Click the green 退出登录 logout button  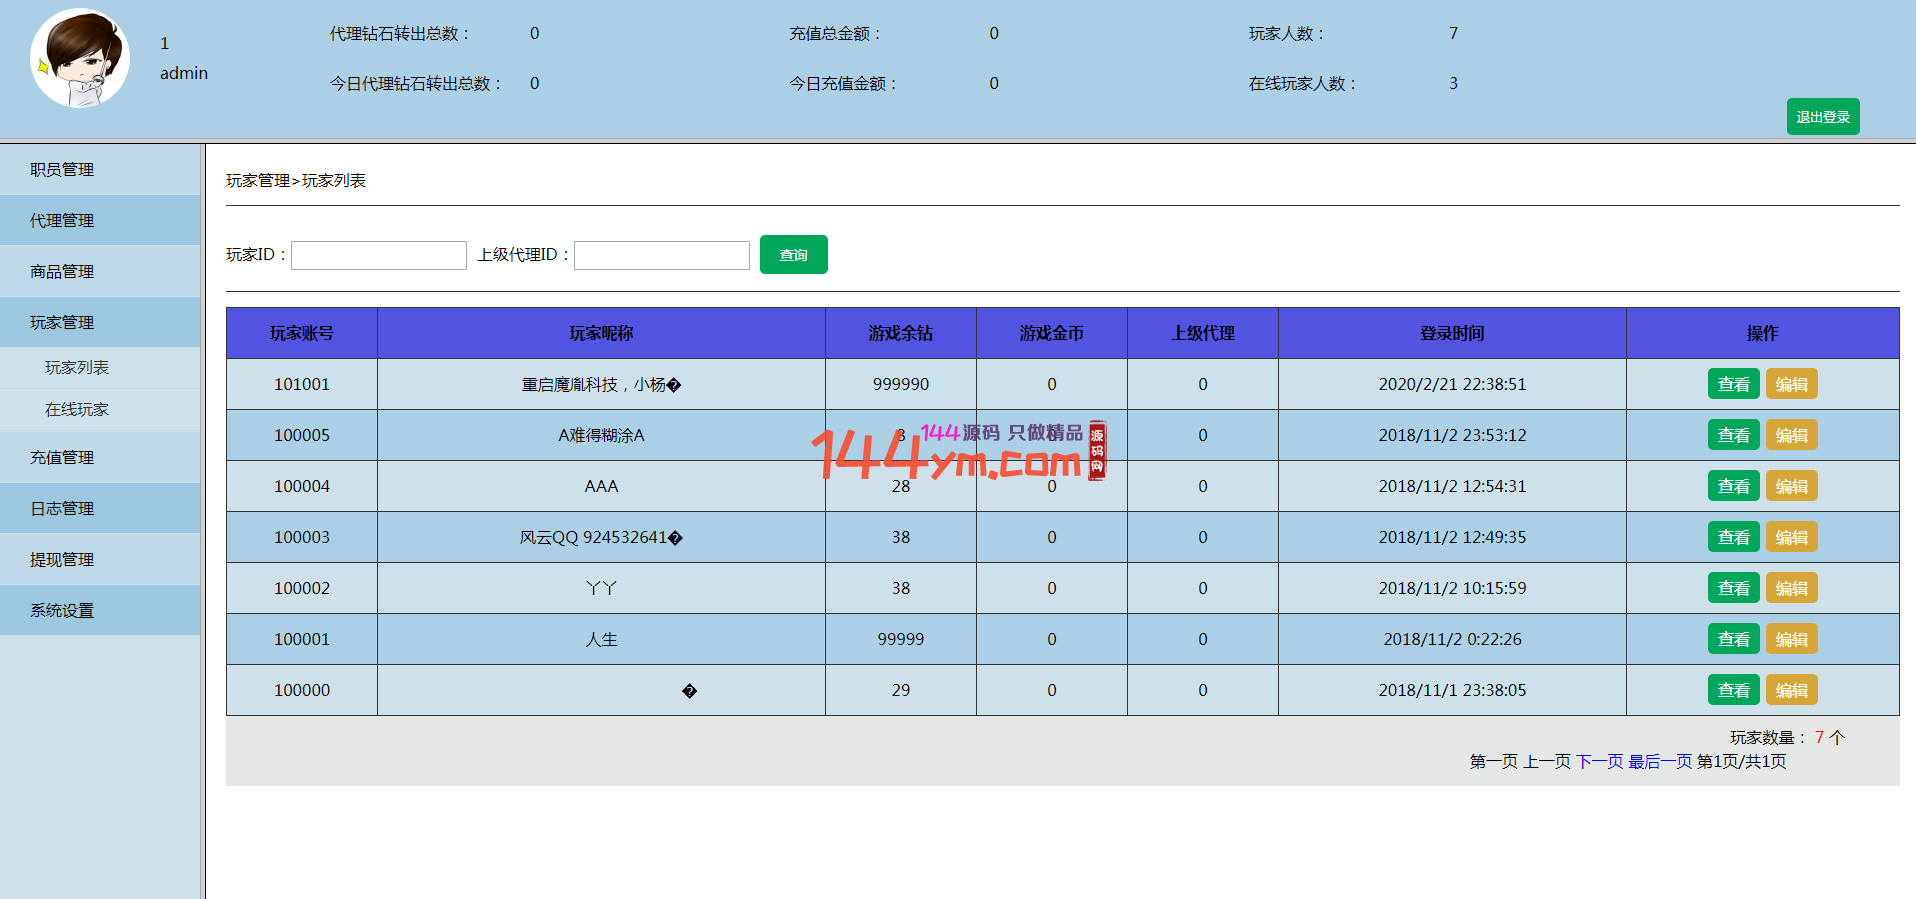coord(1822,117)
